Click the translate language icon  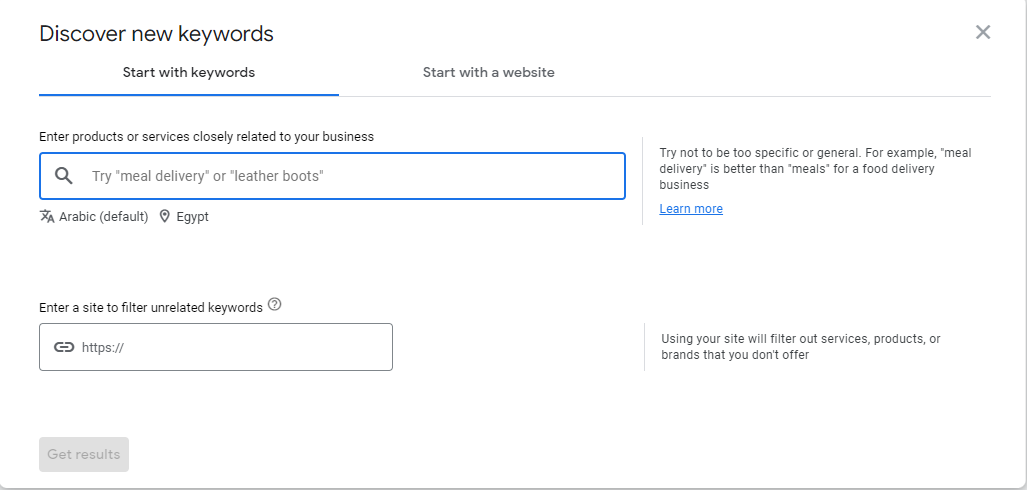tap(47, 216)
